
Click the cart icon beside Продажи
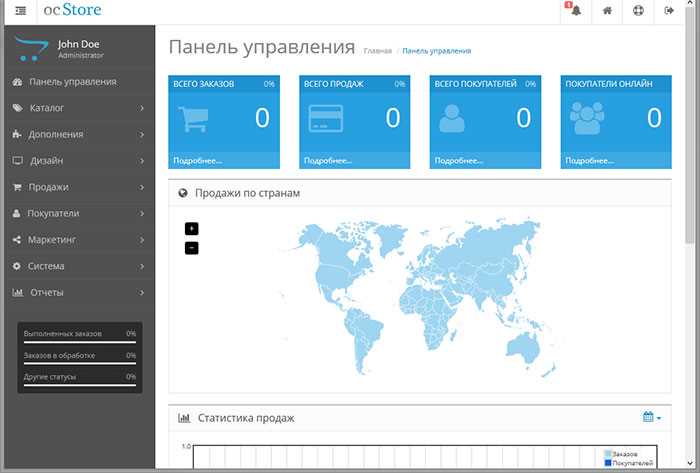tap(17, 187)
